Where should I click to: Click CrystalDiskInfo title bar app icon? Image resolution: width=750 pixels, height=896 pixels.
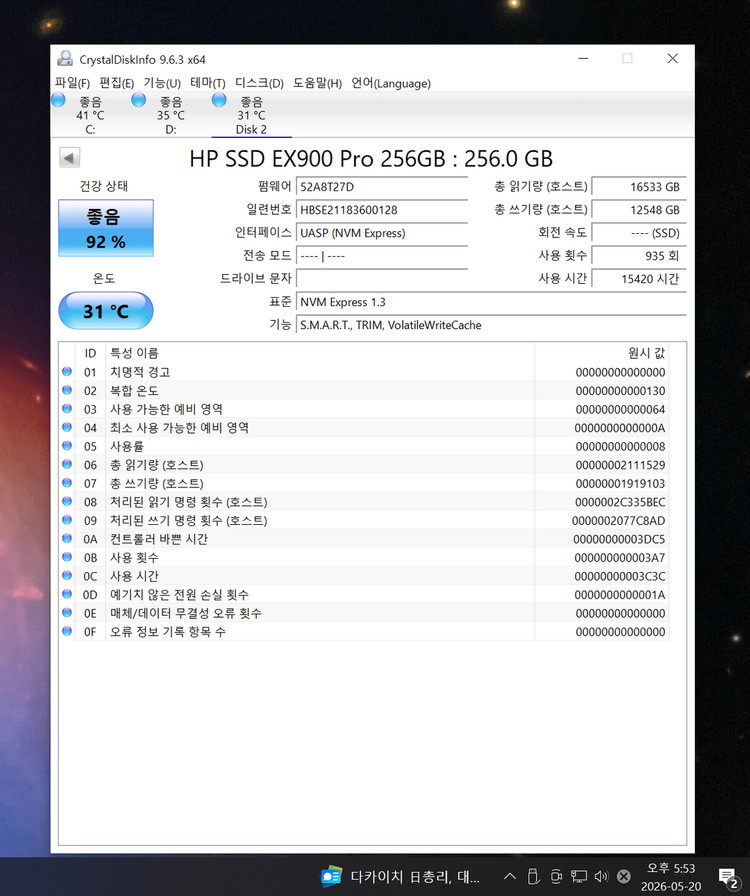pos(65,58)
